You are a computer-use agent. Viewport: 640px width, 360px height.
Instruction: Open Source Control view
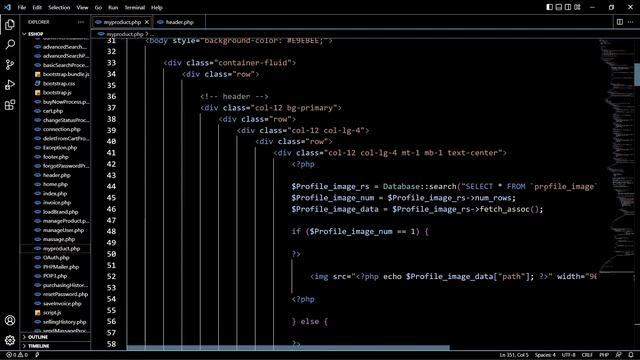pos(10,64)
